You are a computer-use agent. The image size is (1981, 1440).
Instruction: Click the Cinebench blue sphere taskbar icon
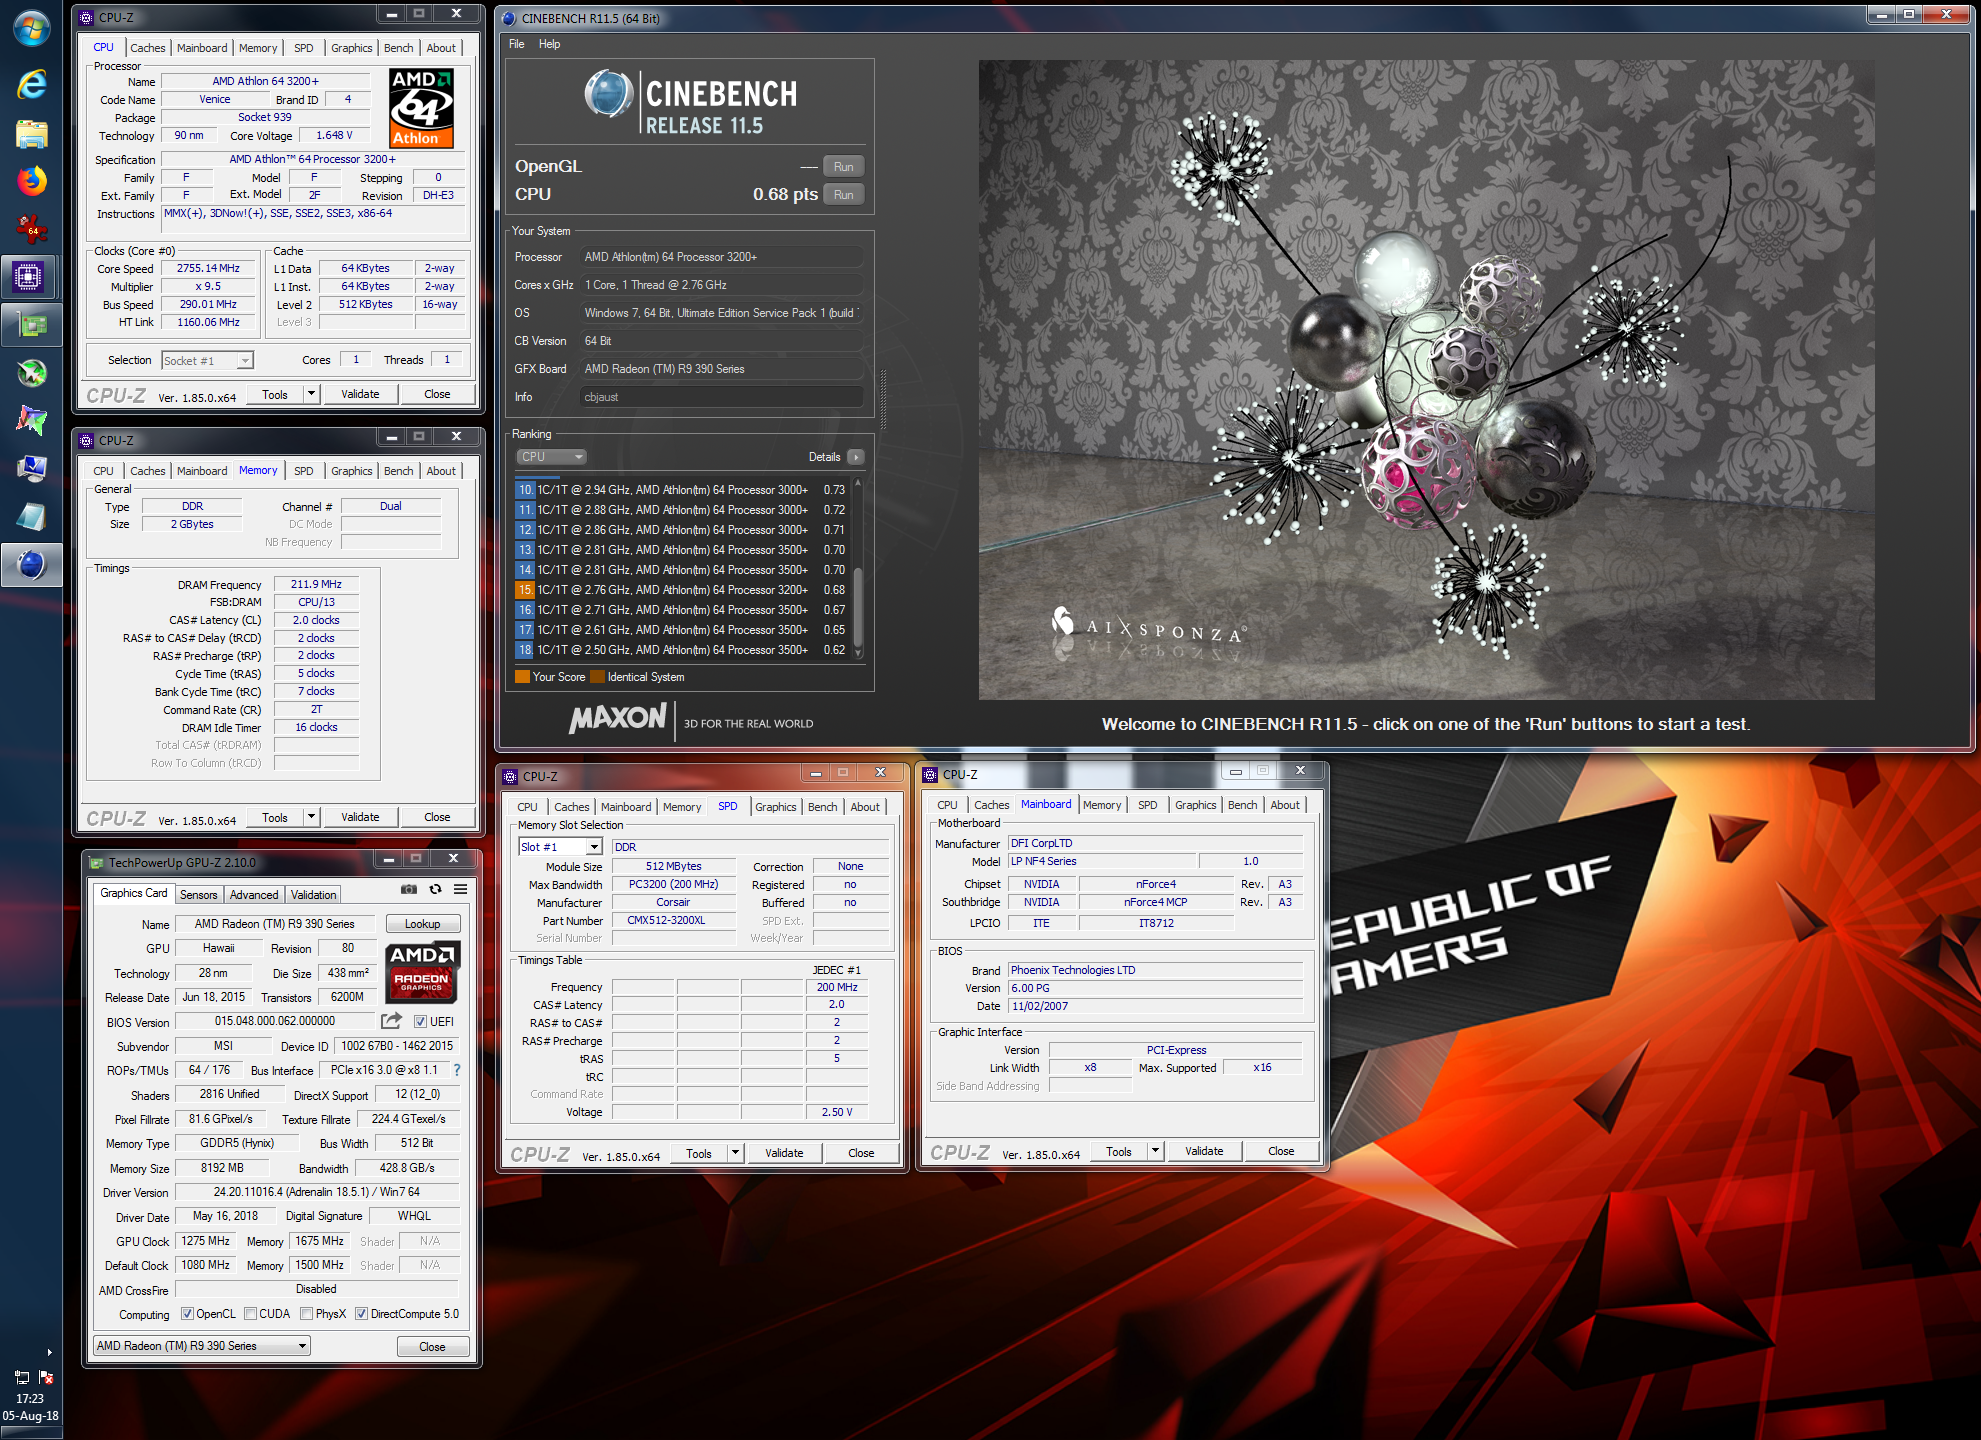[x=31, y=564]
